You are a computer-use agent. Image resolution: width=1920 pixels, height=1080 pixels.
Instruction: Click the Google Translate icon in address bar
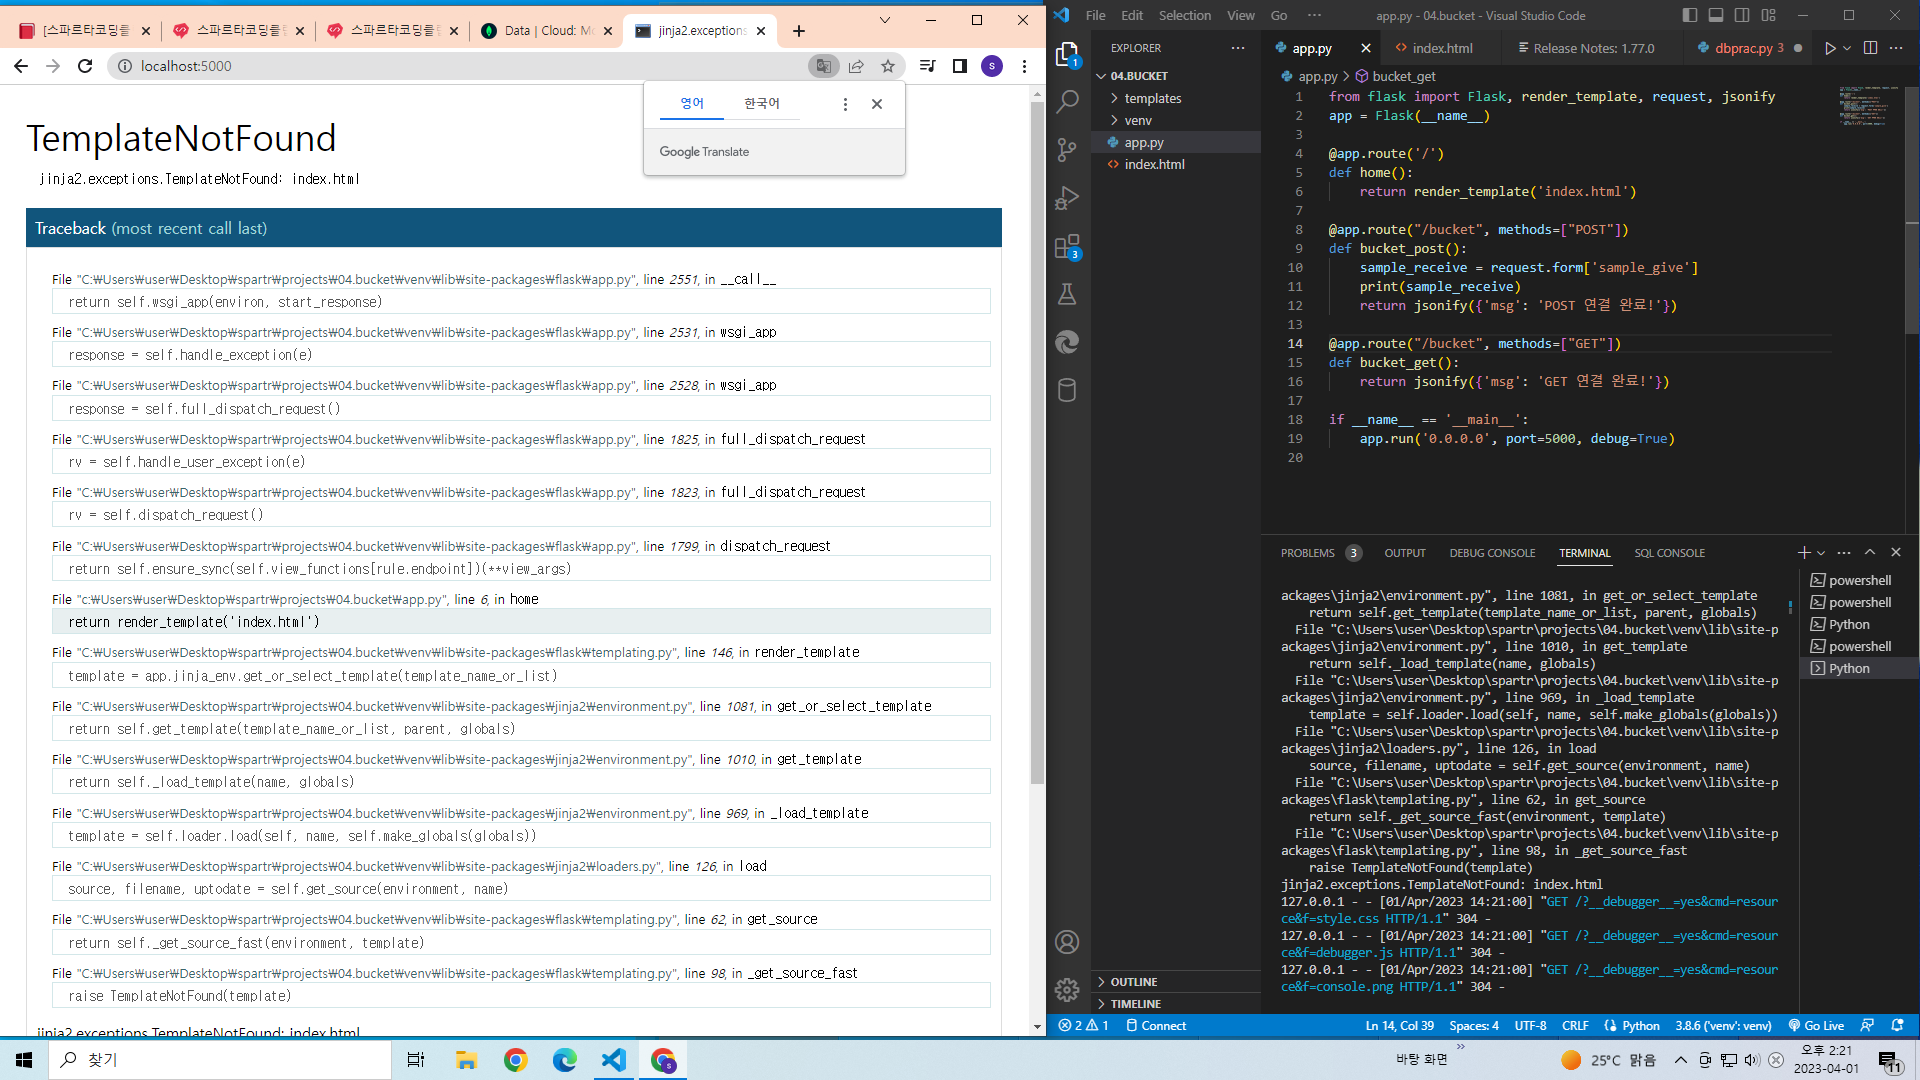(823, 66)
